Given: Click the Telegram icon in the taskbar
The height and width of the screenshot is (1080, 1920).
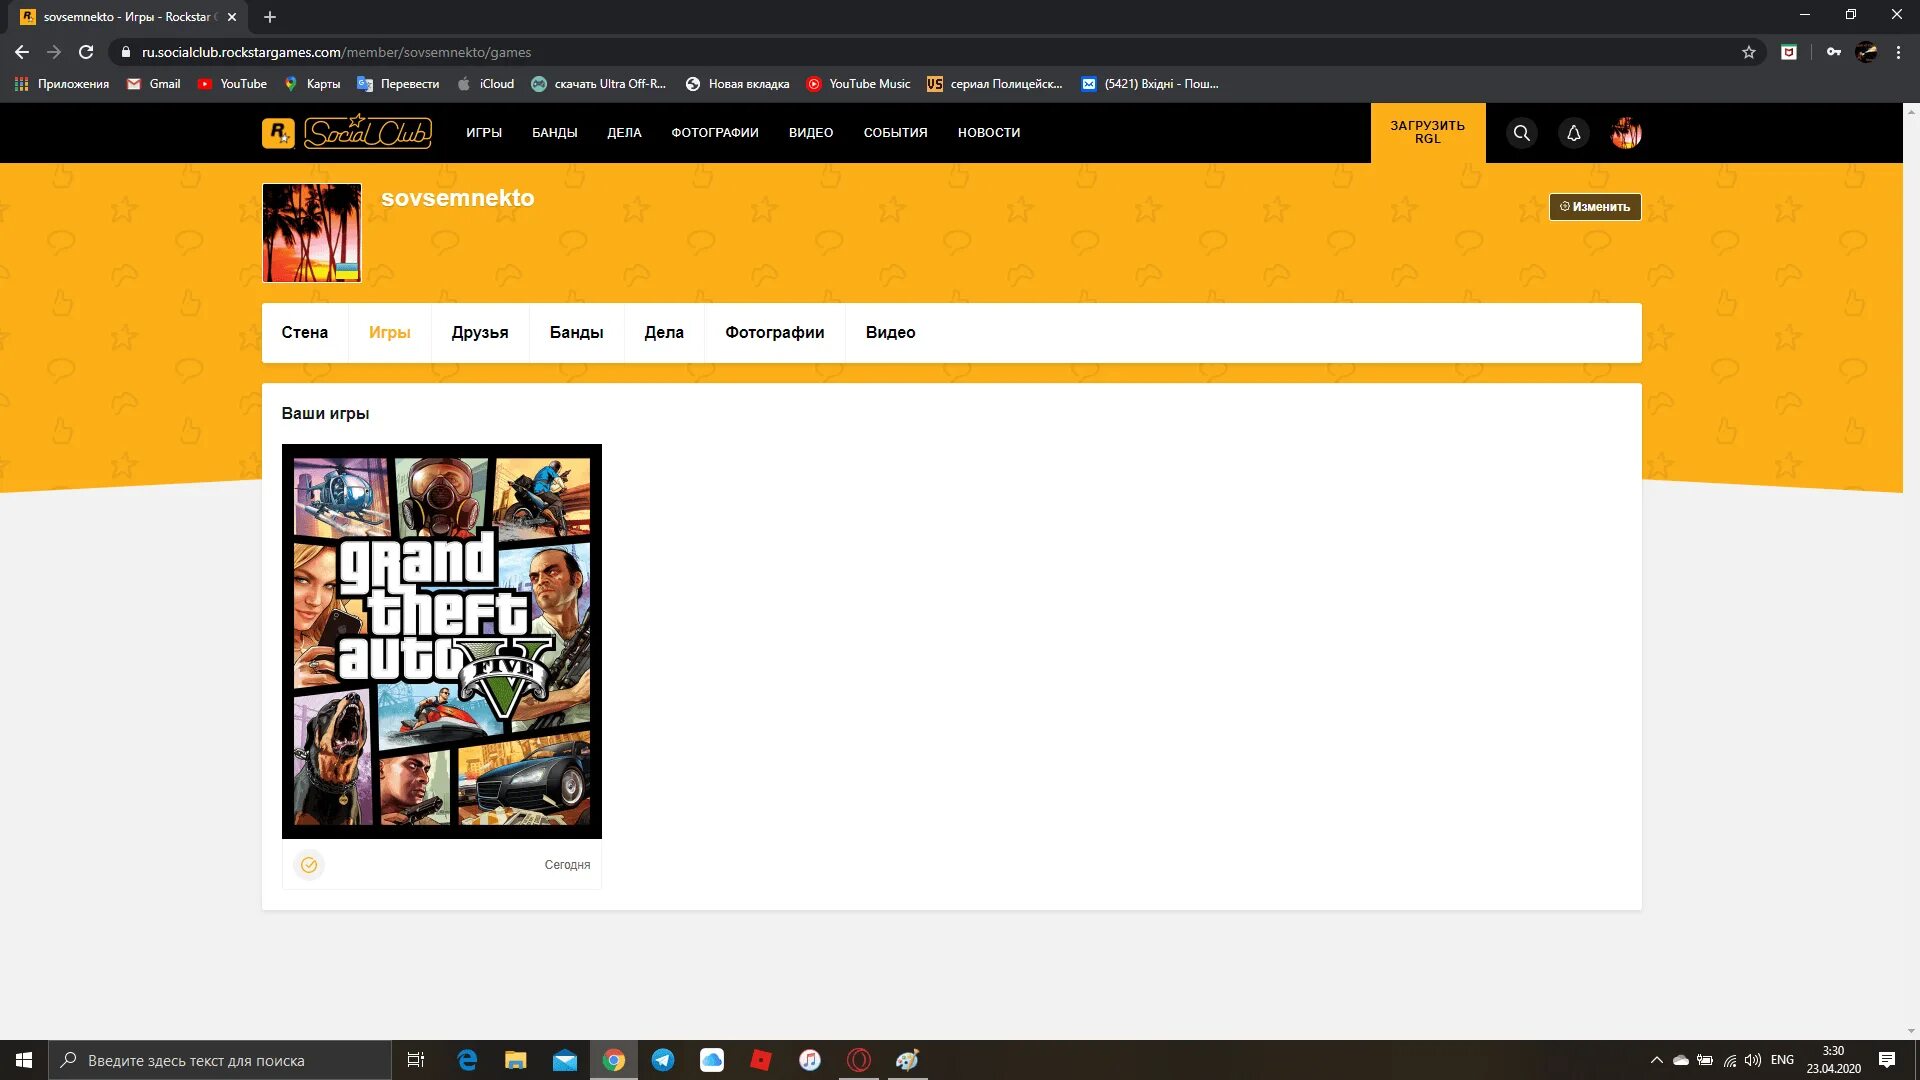Looking at the screenshot, I should [661, 1060].
